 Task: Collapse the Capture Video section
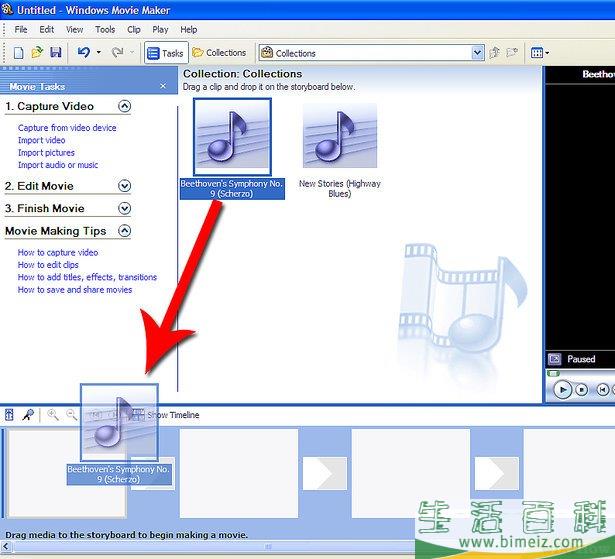pyautogui.click(x=124, y=106)
